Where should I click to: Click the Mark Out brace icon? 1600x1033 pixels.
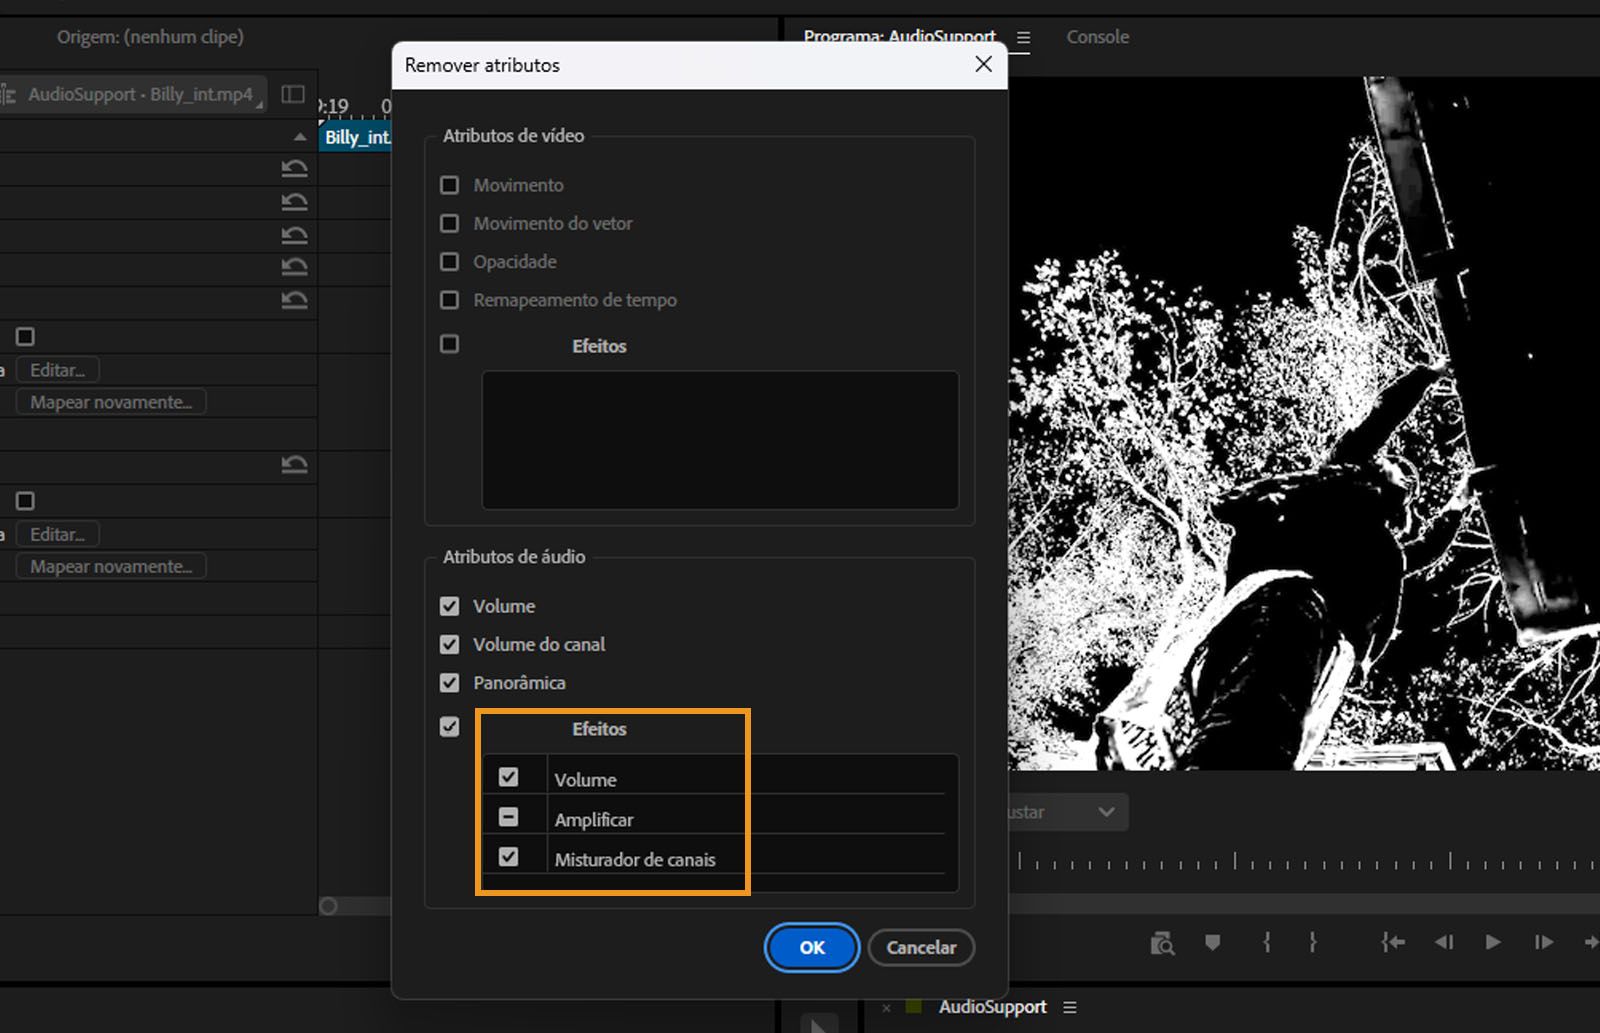(x=1313, y=942)
